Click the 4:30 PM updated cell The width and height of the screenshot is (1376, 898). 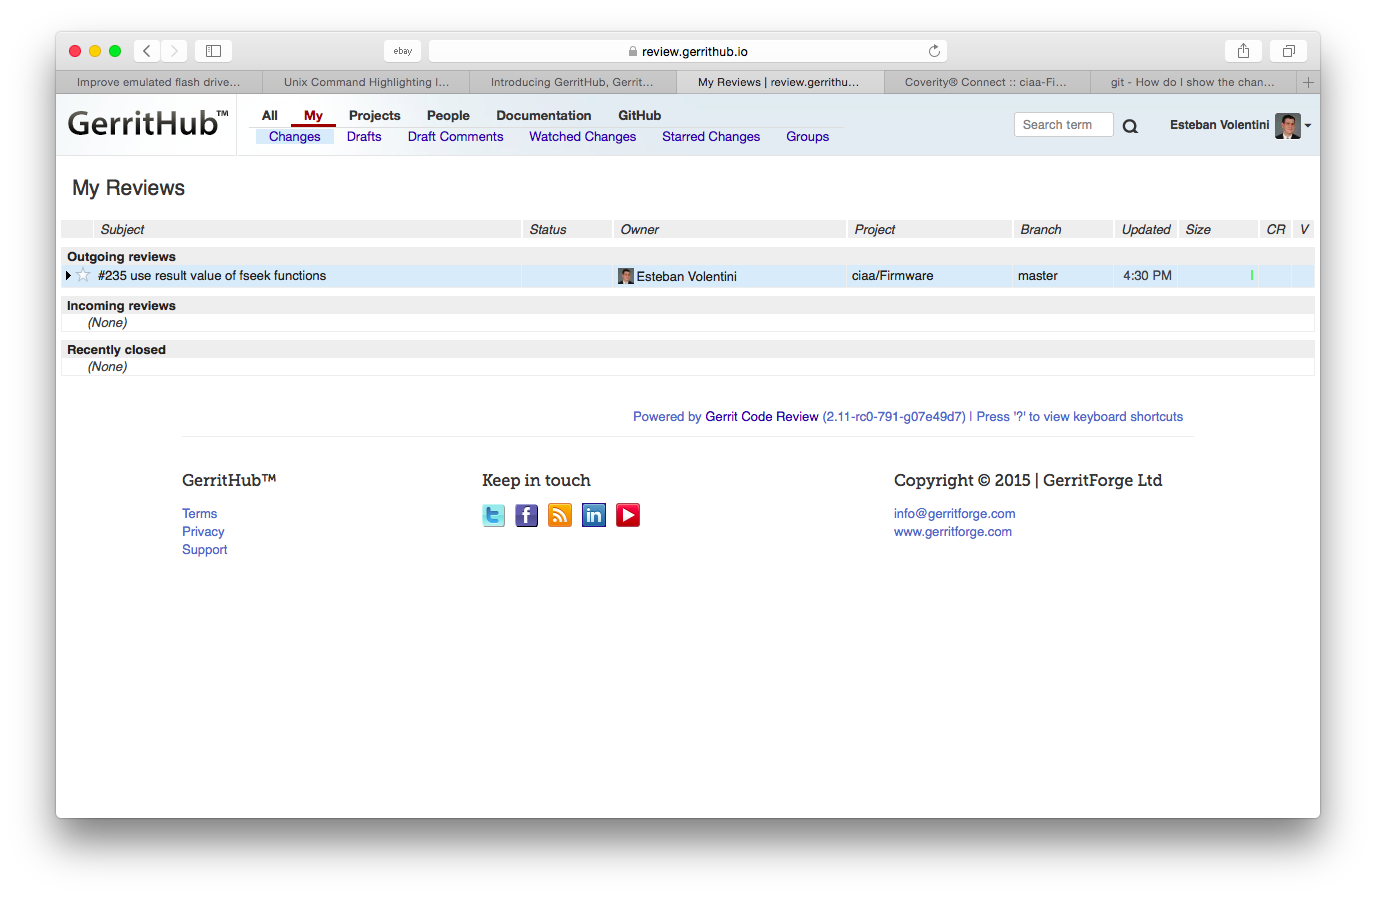click(x=1147, y=276)
